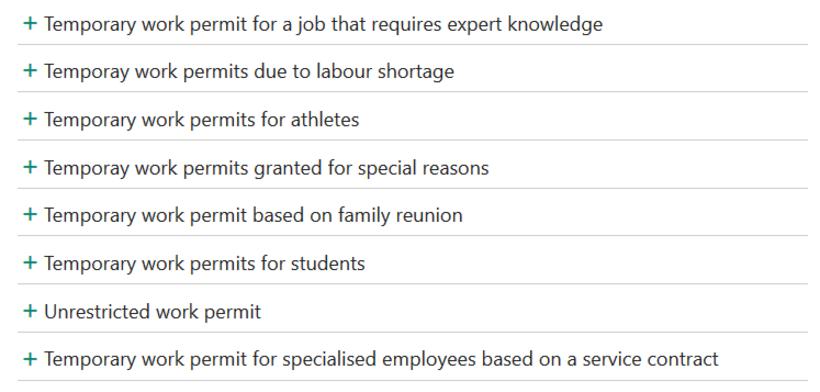
Task: Click the plus icon for athletes work permits
Action: (30, 119)
